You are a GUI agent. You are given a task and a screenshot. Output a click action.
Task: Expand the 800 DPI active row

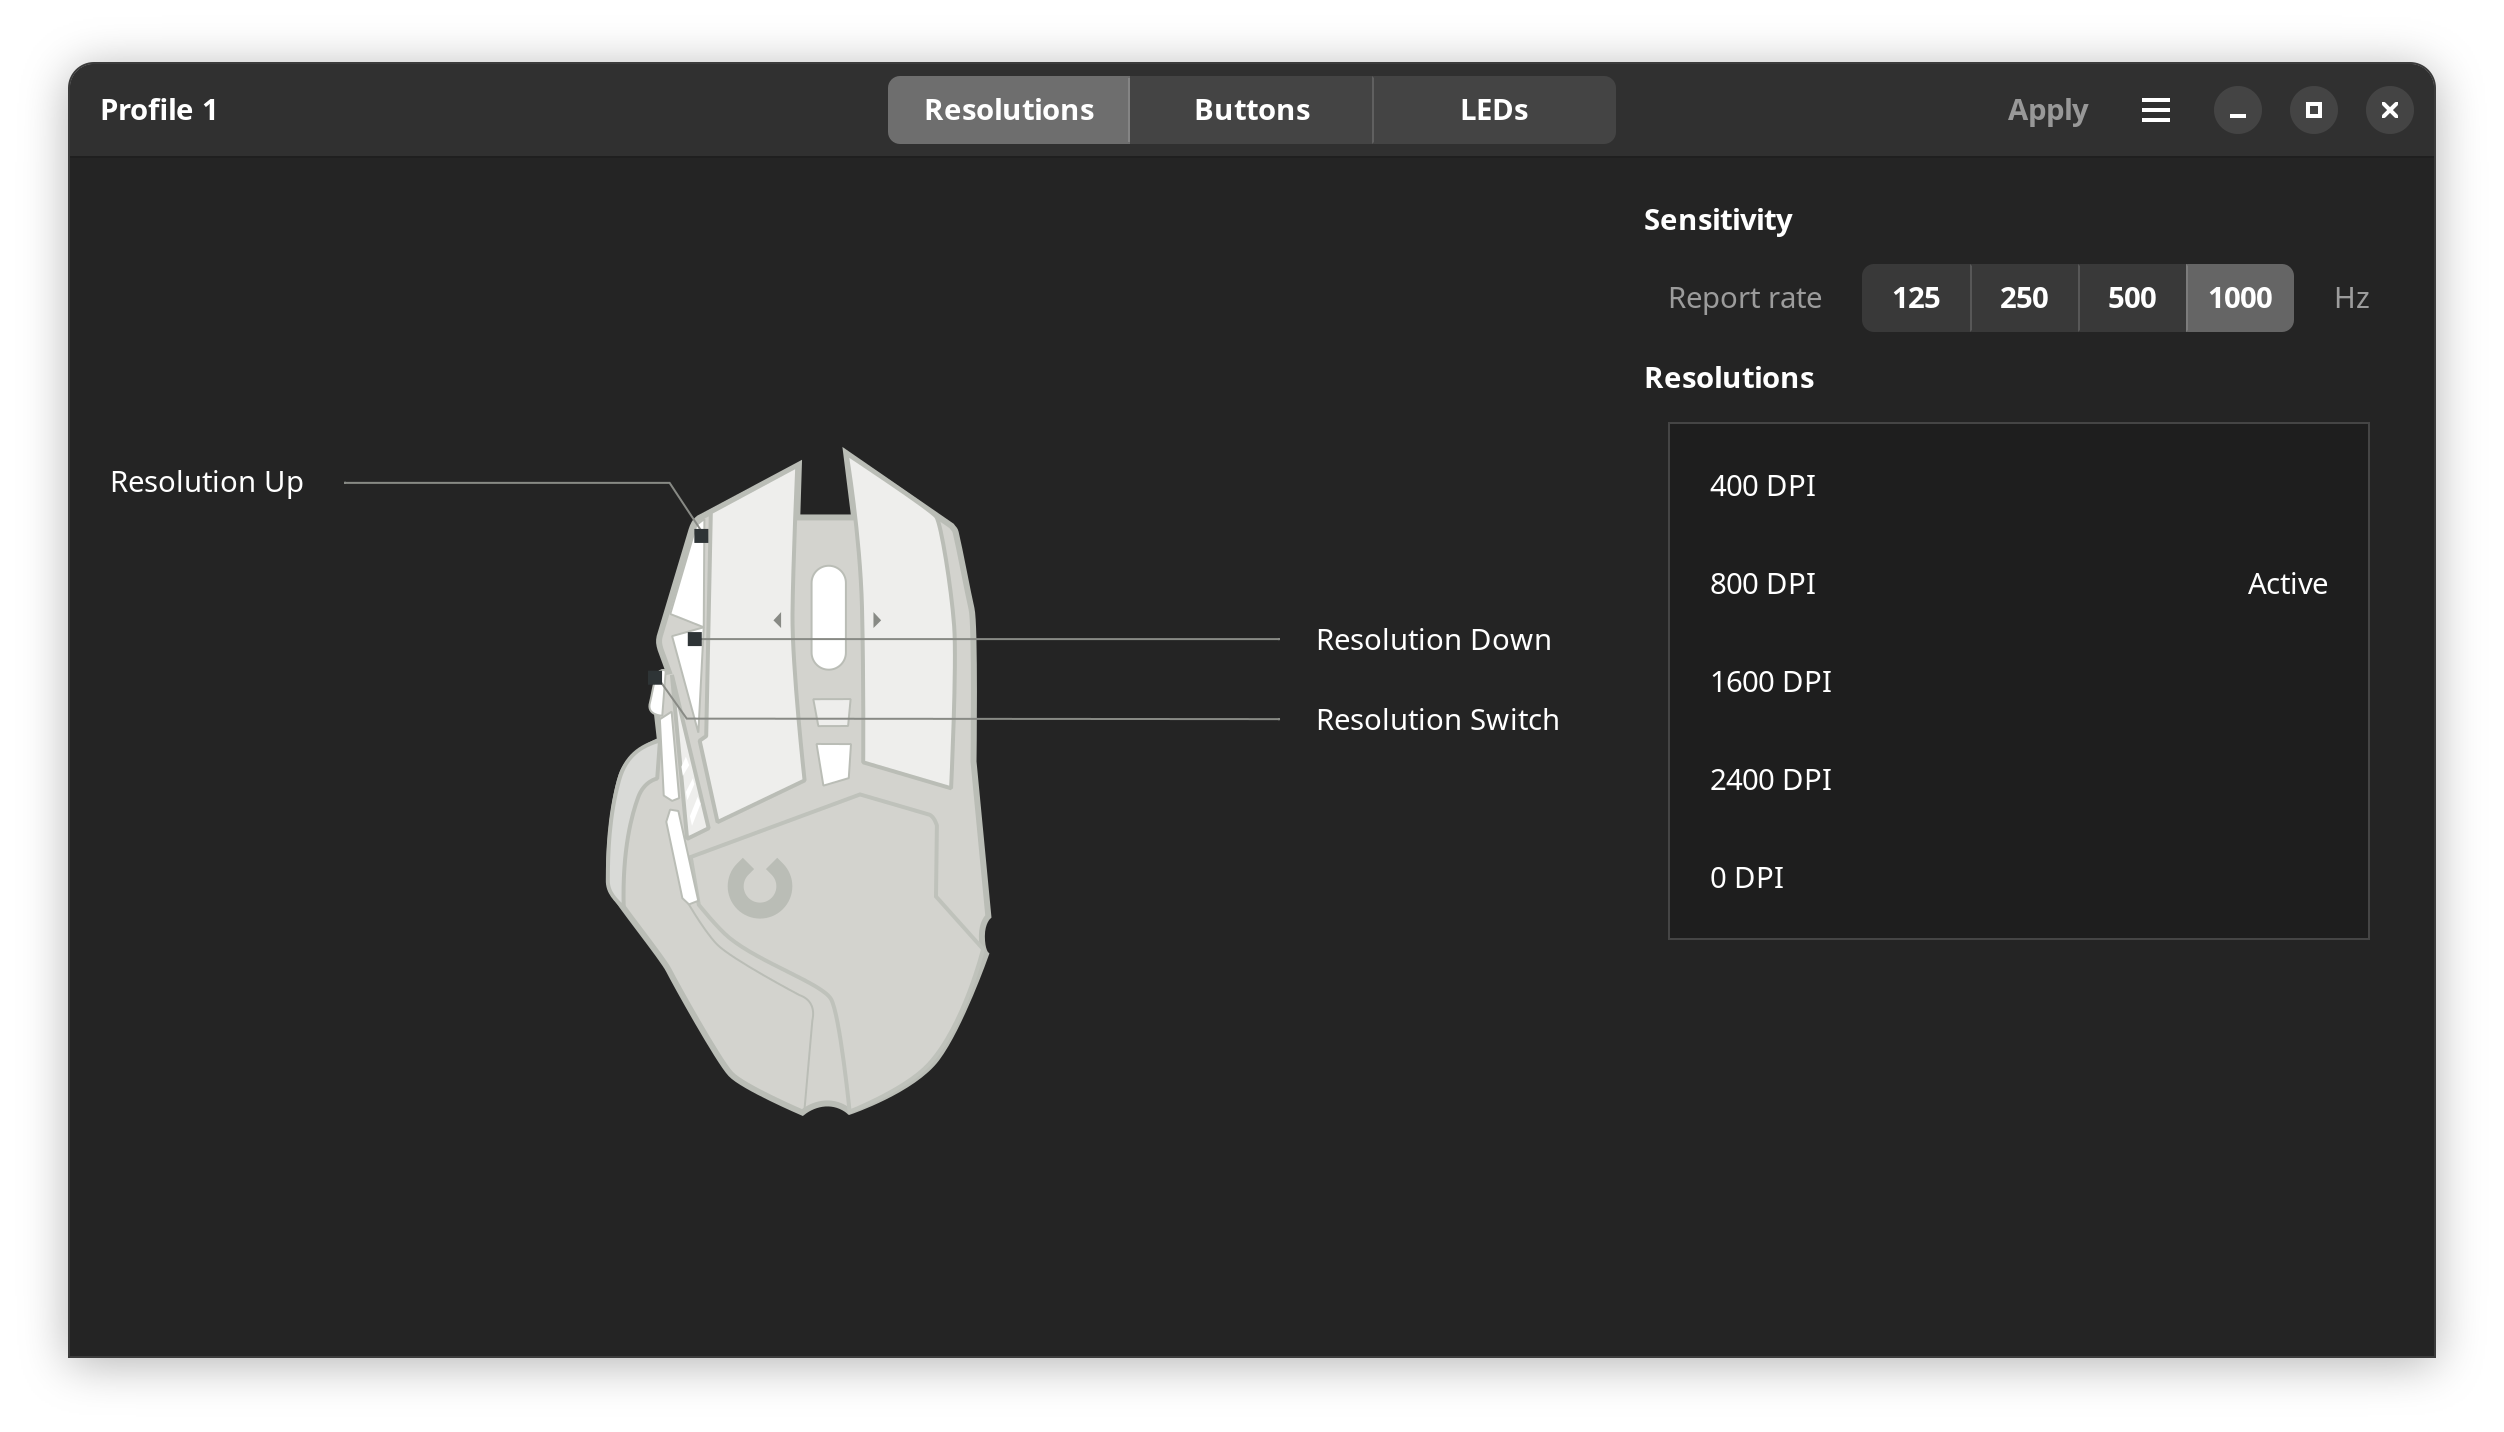click(x=2017, y=584)
